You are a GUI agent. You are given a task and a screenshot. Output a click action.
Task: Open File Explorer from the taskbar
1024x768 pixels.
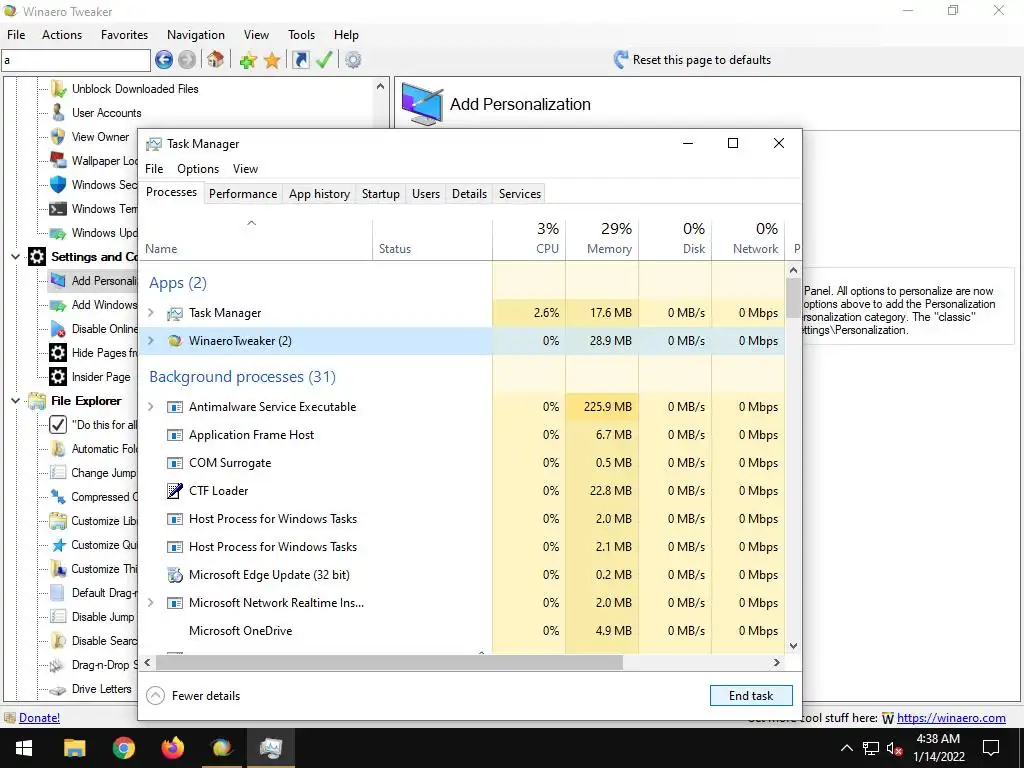click(74, 747)
